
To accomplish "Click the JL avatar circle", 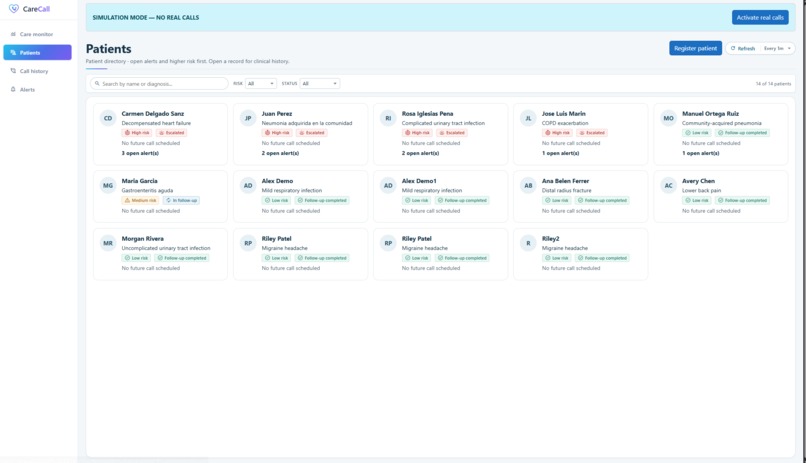I will (x=528, y=118).
